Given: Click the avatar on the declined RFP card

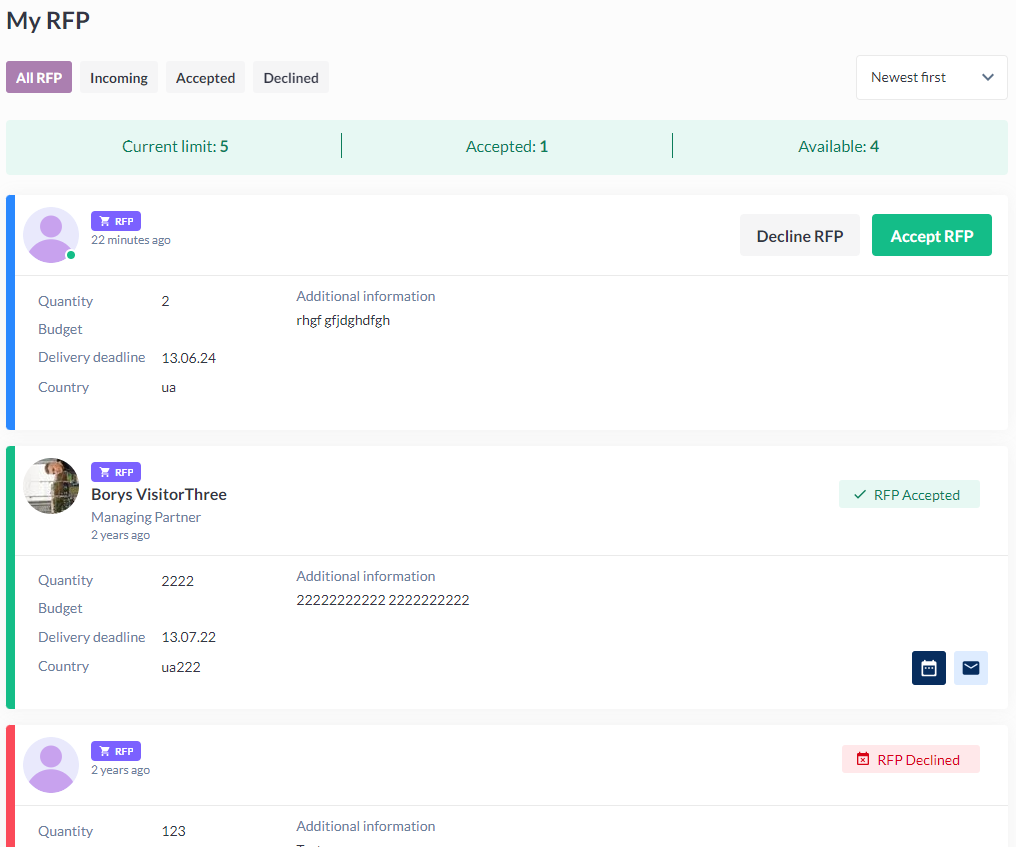Looking at the screenshot, I should (x=51, y=765).
